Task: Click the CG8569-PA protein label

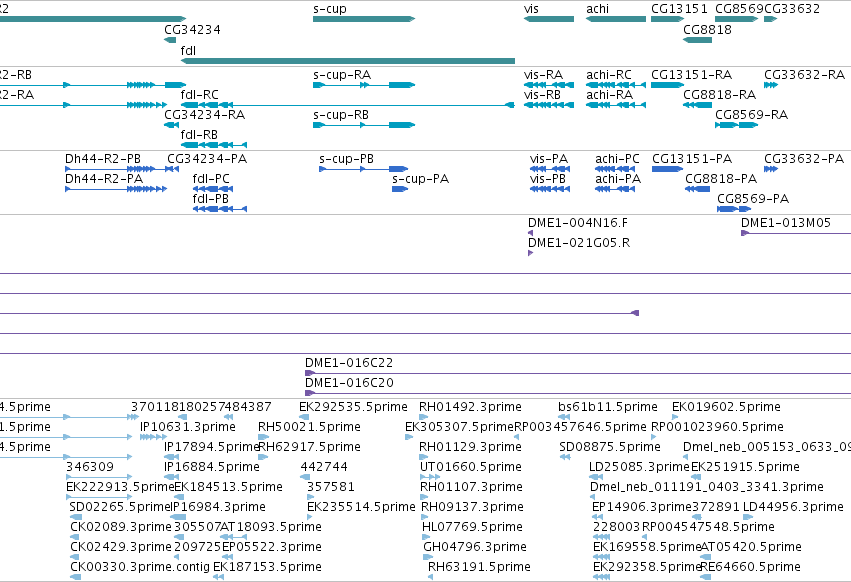Action: click(x=753, y=199)
